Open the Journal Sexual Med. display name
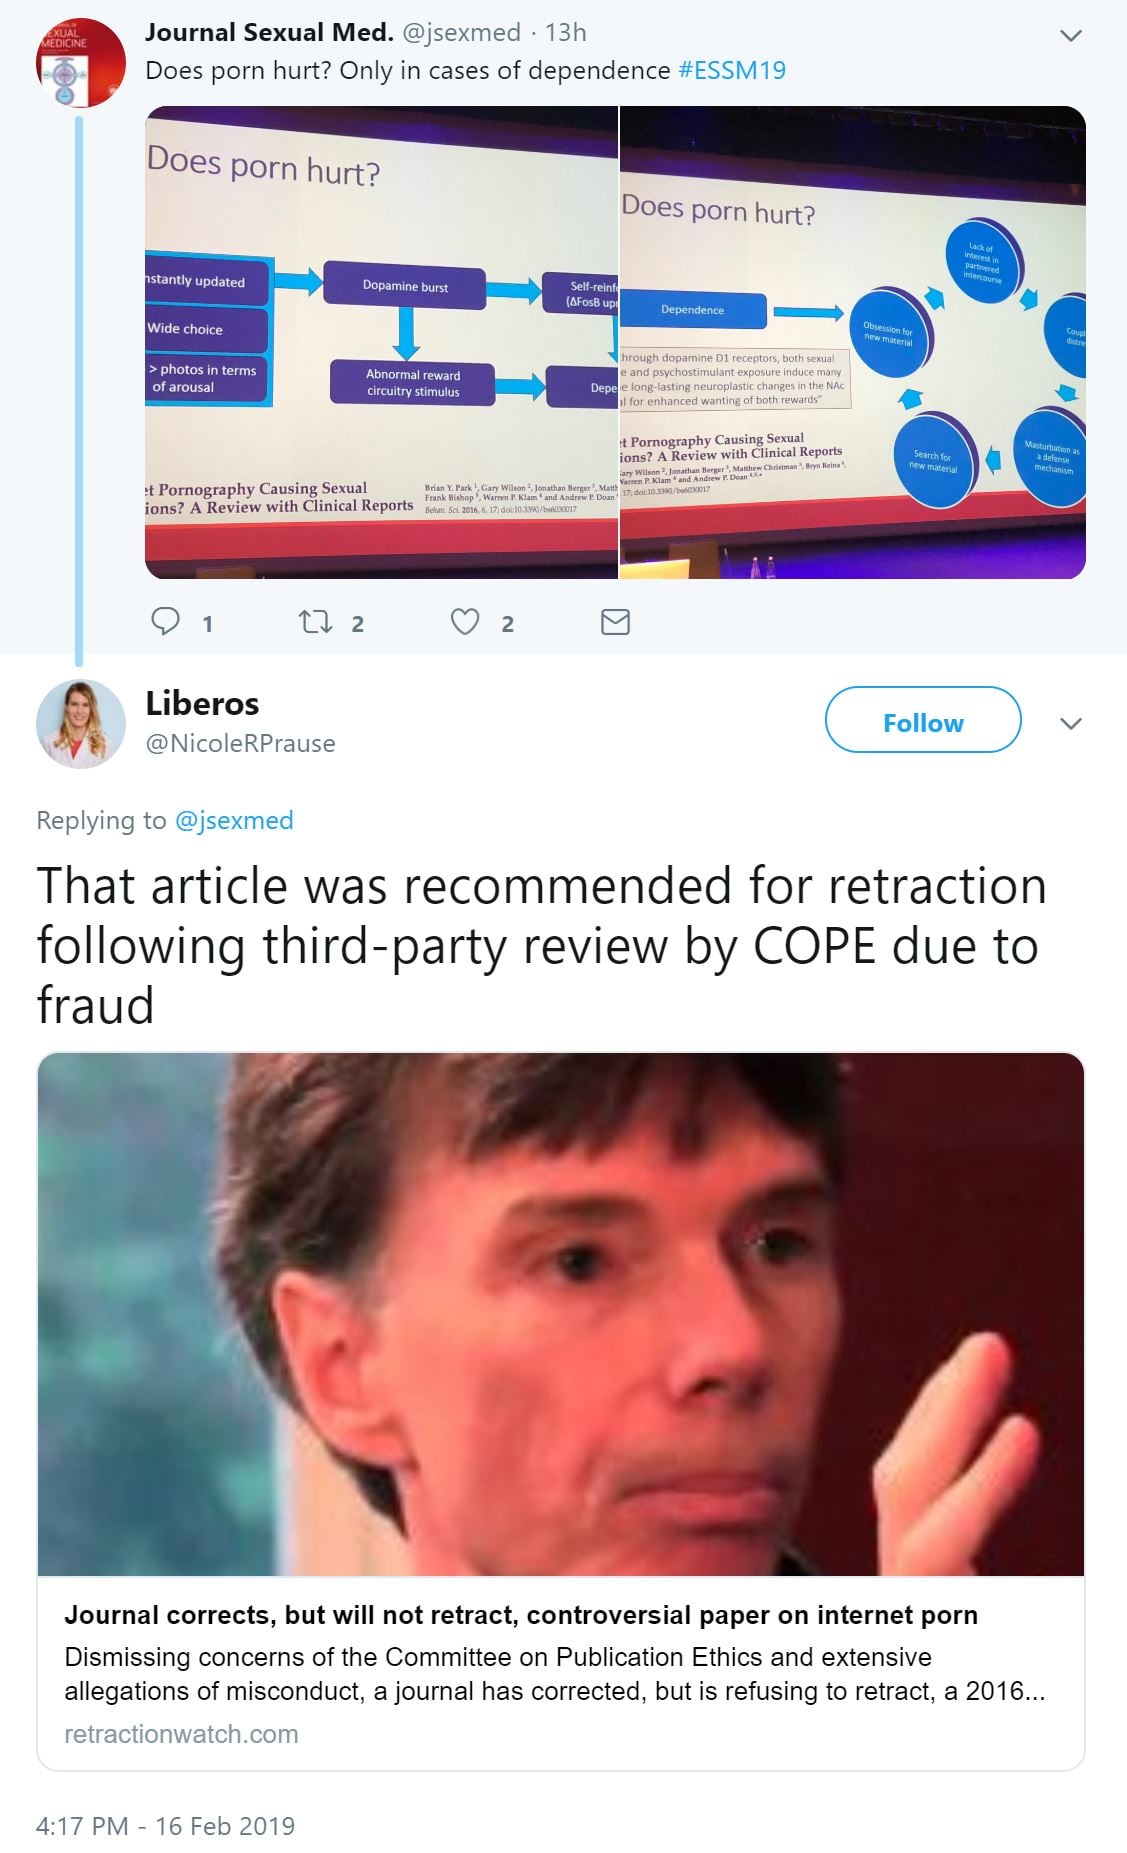Viewport: 1127px width, 1853px height. (x=269, y=33)
